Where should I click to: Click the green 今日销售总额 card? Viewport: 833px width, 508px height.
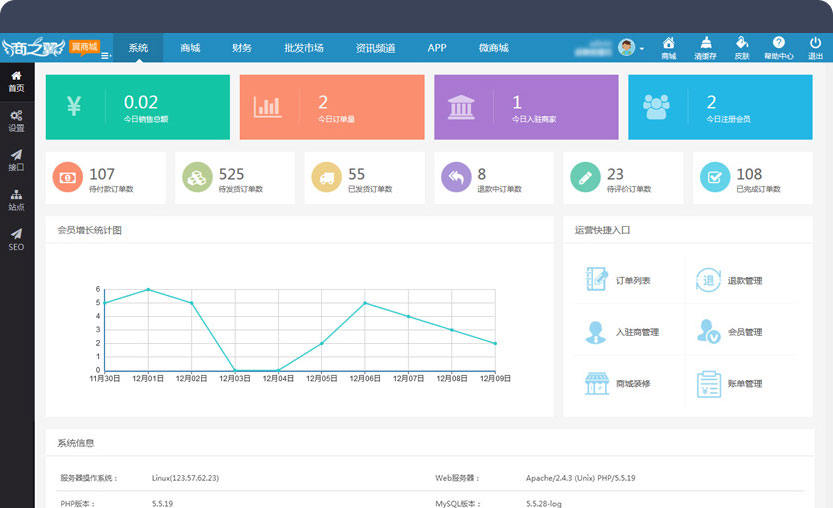(137, 107)
